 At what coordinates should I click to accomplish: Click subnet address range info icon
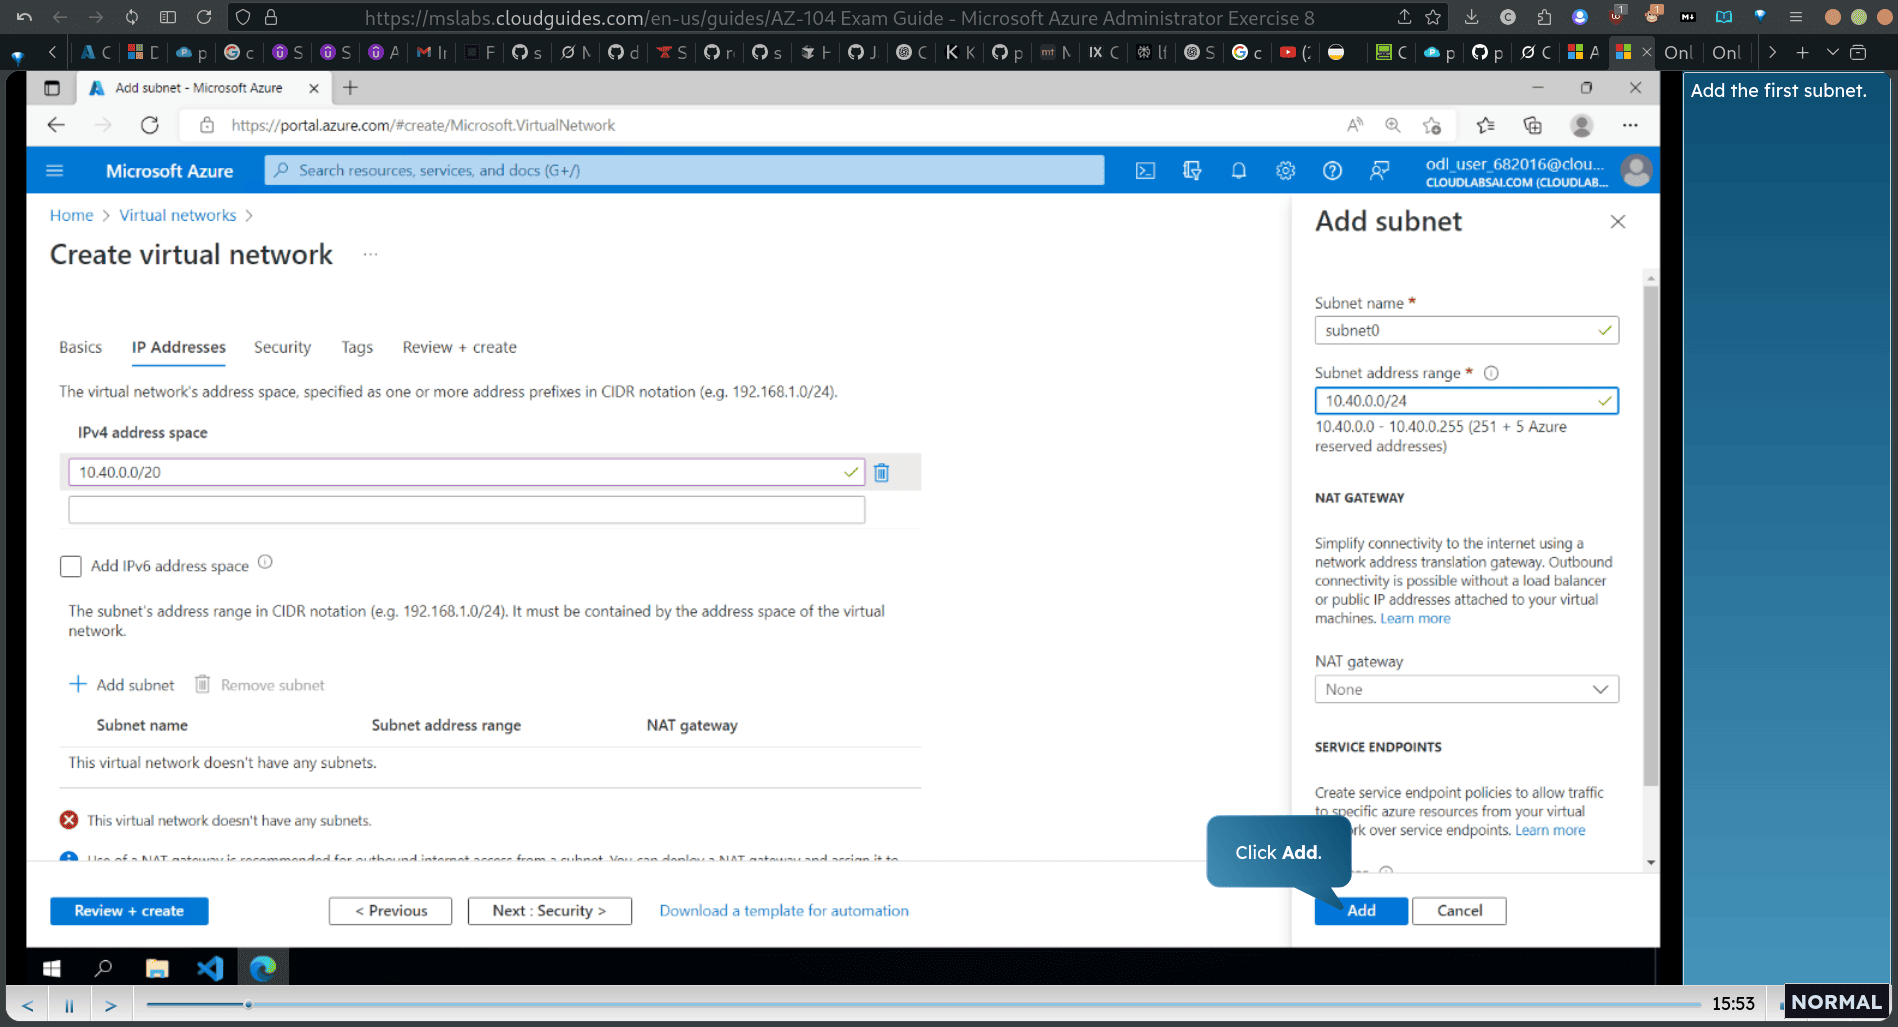coord(1491,373)
